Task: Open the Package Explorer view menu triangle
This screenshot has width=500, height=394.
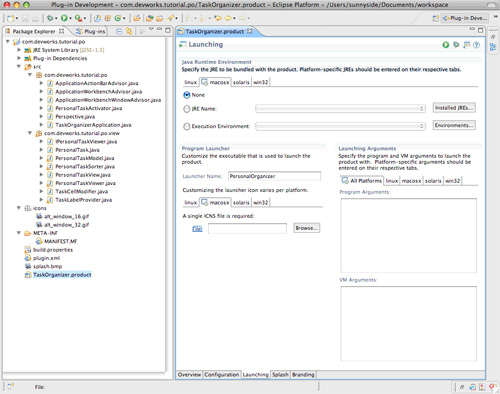Action: (151, 29)
